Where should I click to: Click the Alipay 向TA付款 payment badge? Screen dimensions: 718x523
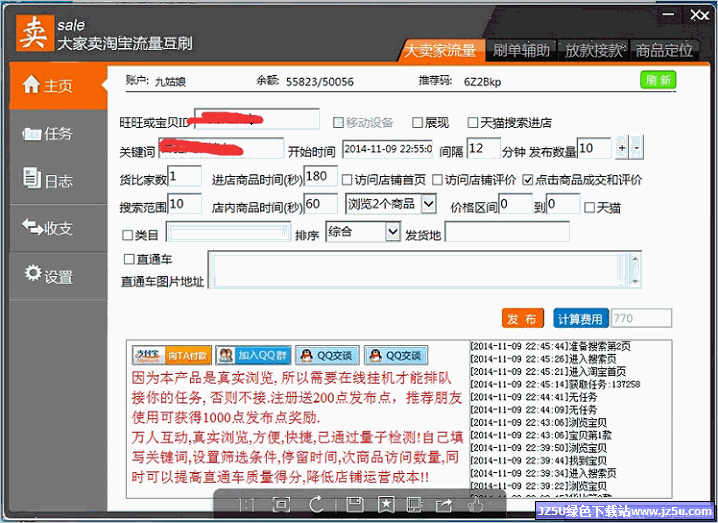pyautogui.click(x=172, y=355)
